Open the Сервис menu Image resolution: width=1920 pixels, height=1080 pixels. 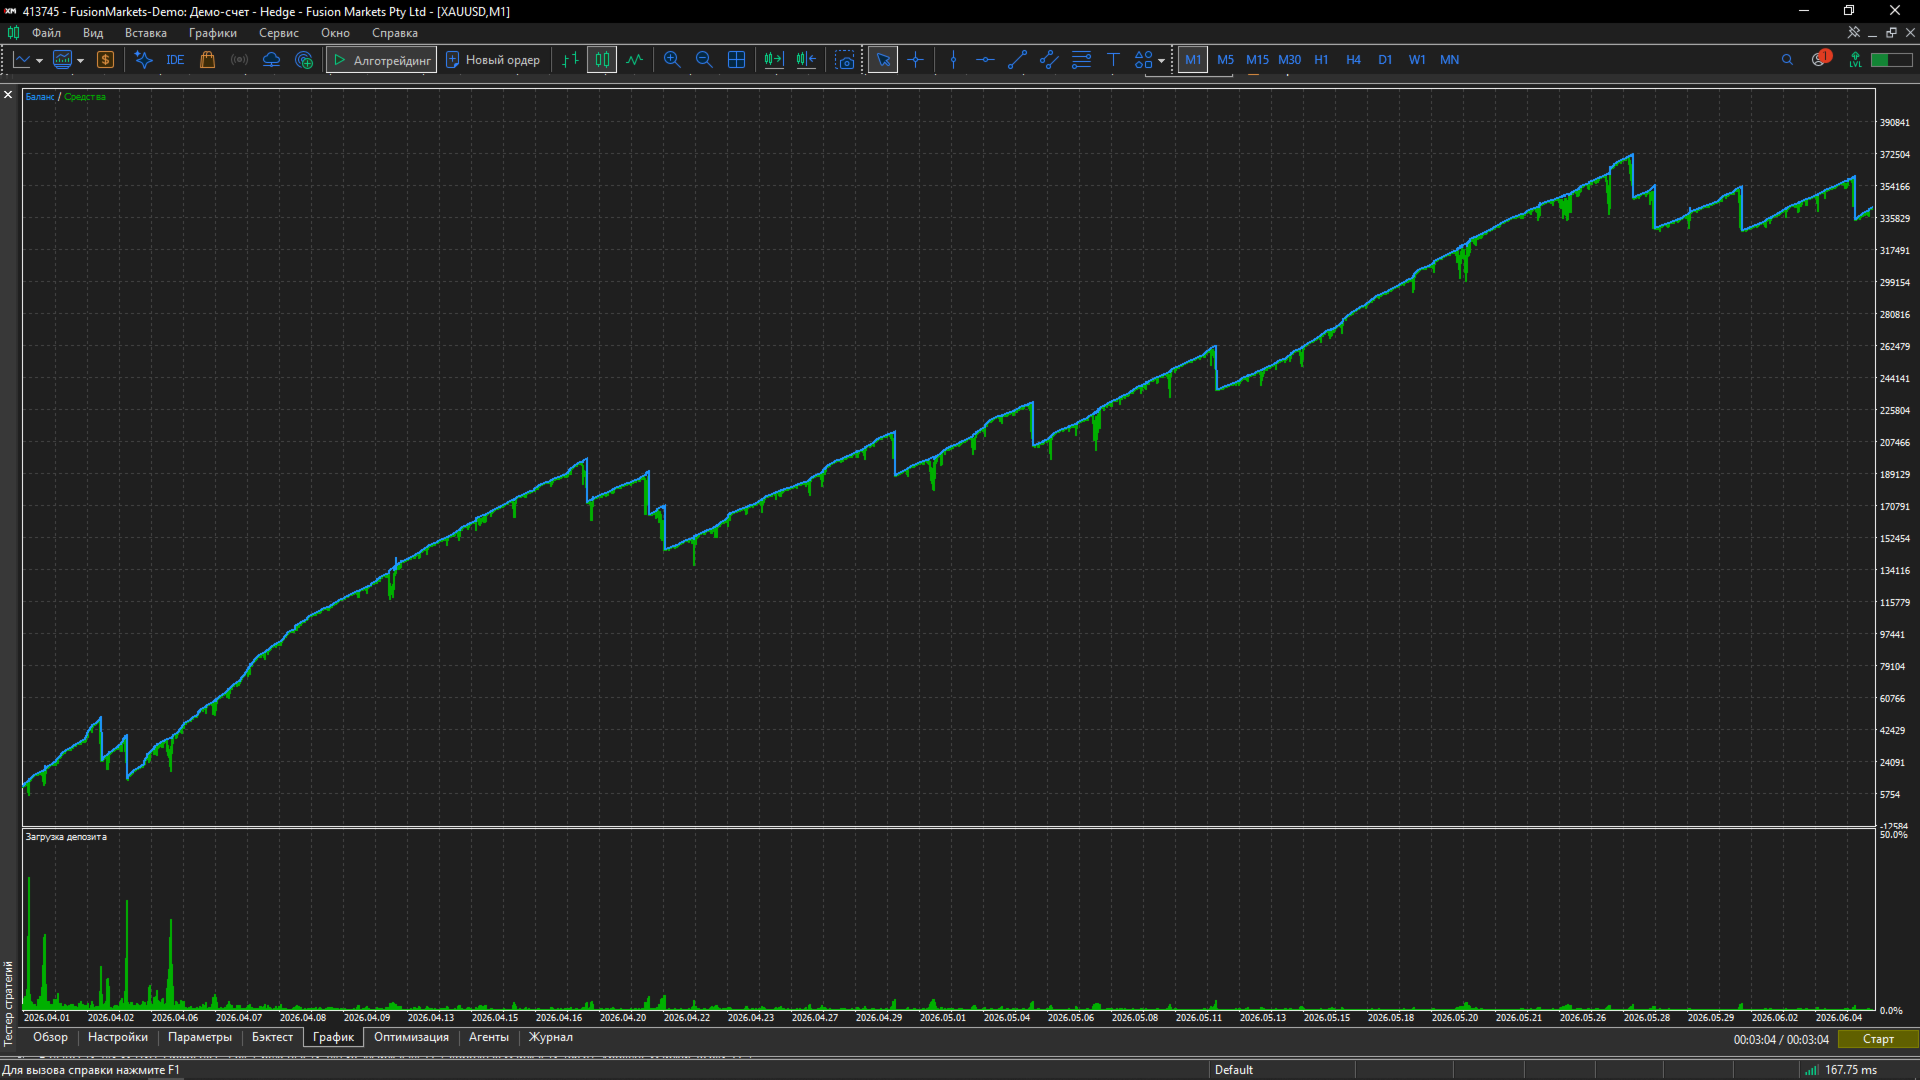coord(279,33)
